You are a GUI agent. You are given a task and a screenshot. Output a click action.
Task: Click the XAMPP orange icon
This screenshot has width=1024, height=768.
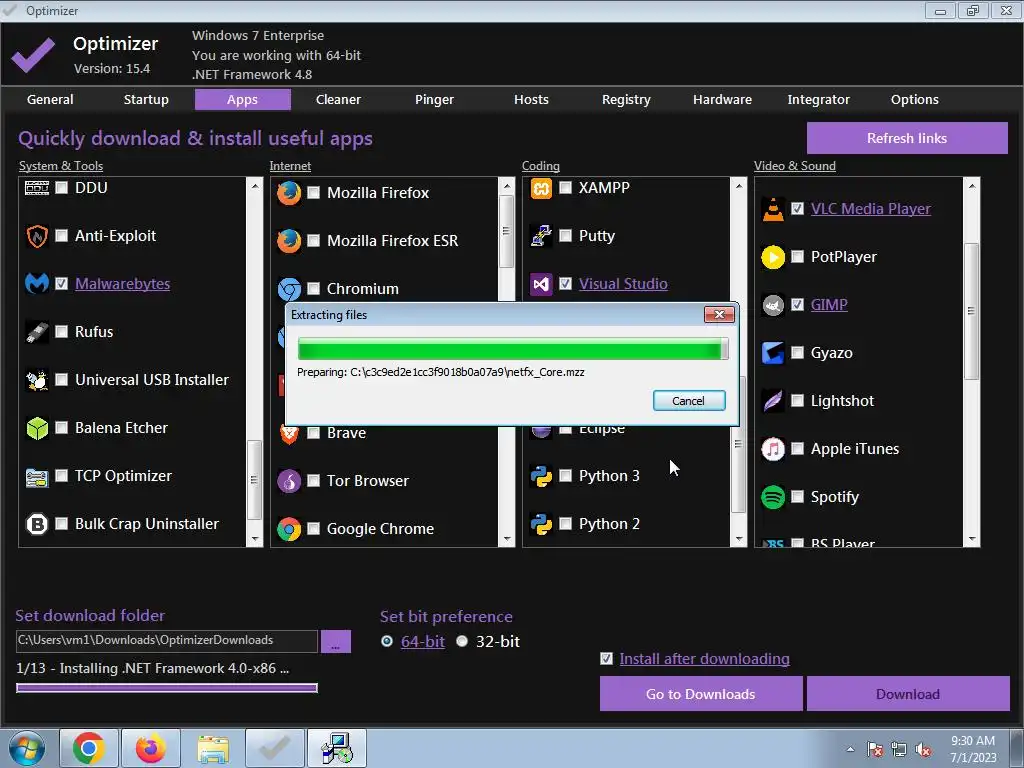[541, 188]
